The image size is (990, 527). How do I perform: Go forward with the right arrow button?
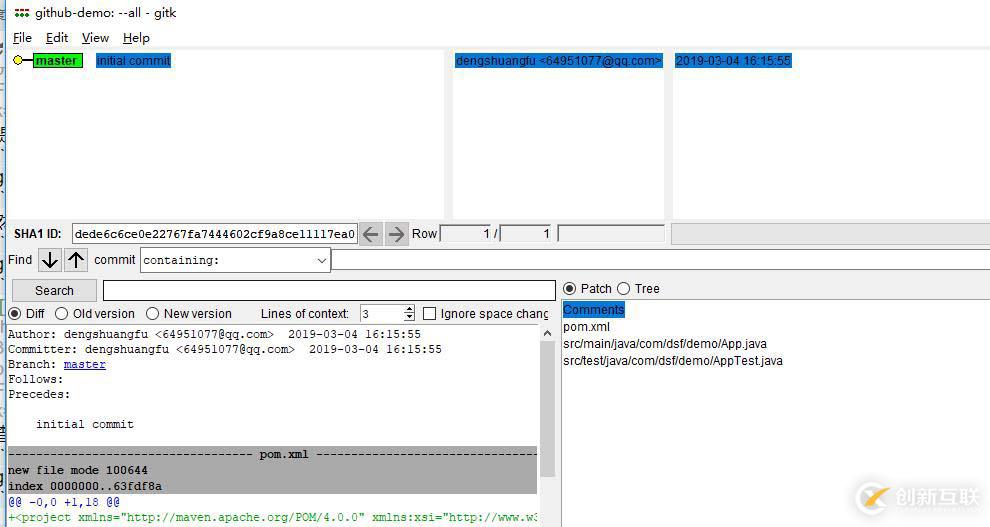pos(396,234)
